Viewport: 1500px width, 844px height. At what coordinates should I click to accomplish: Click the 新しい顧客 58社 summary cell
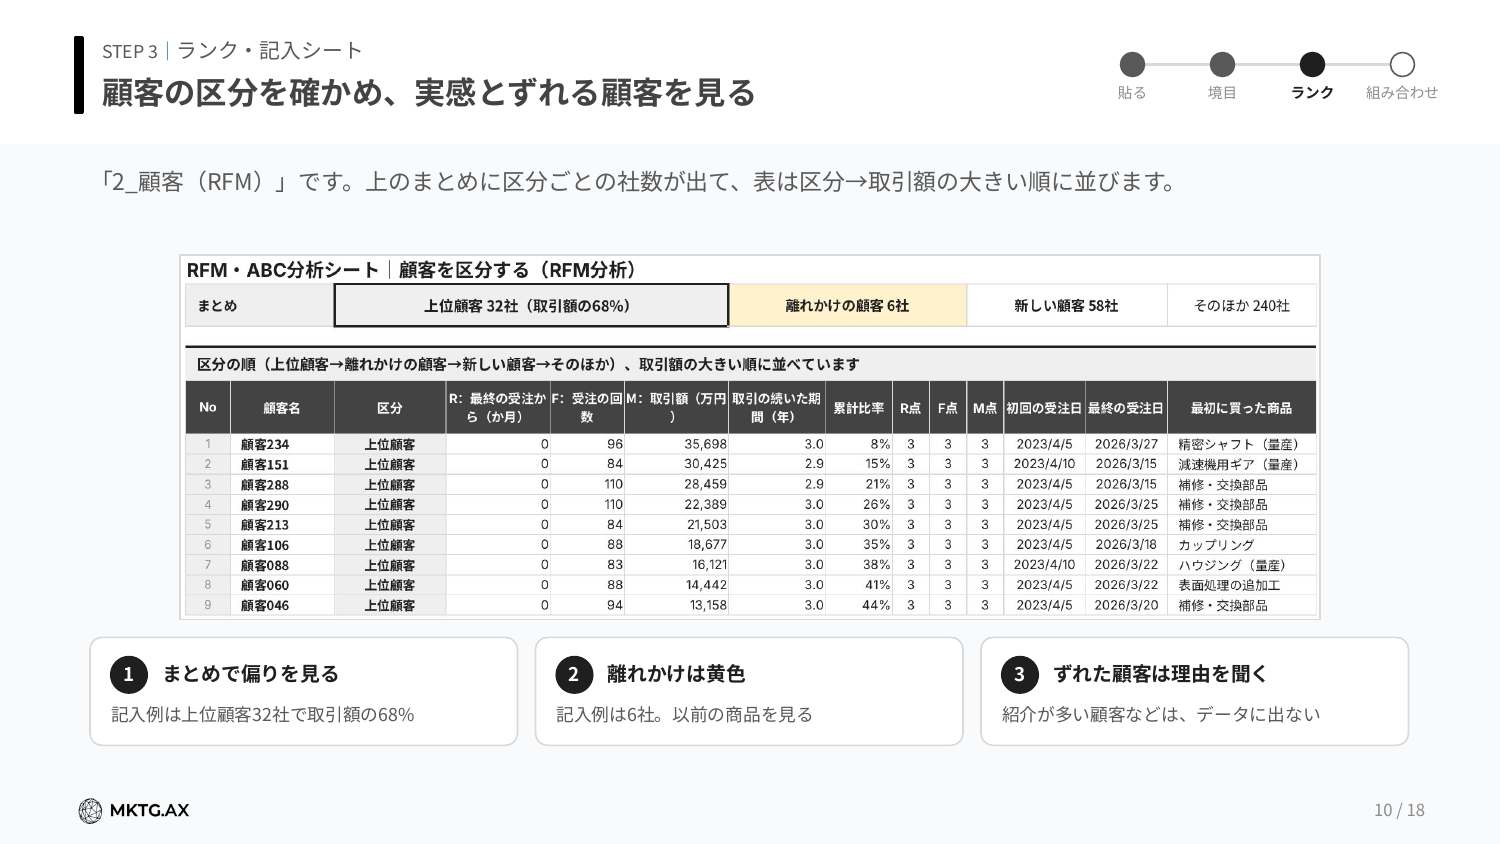click(x=1066, y=306)
